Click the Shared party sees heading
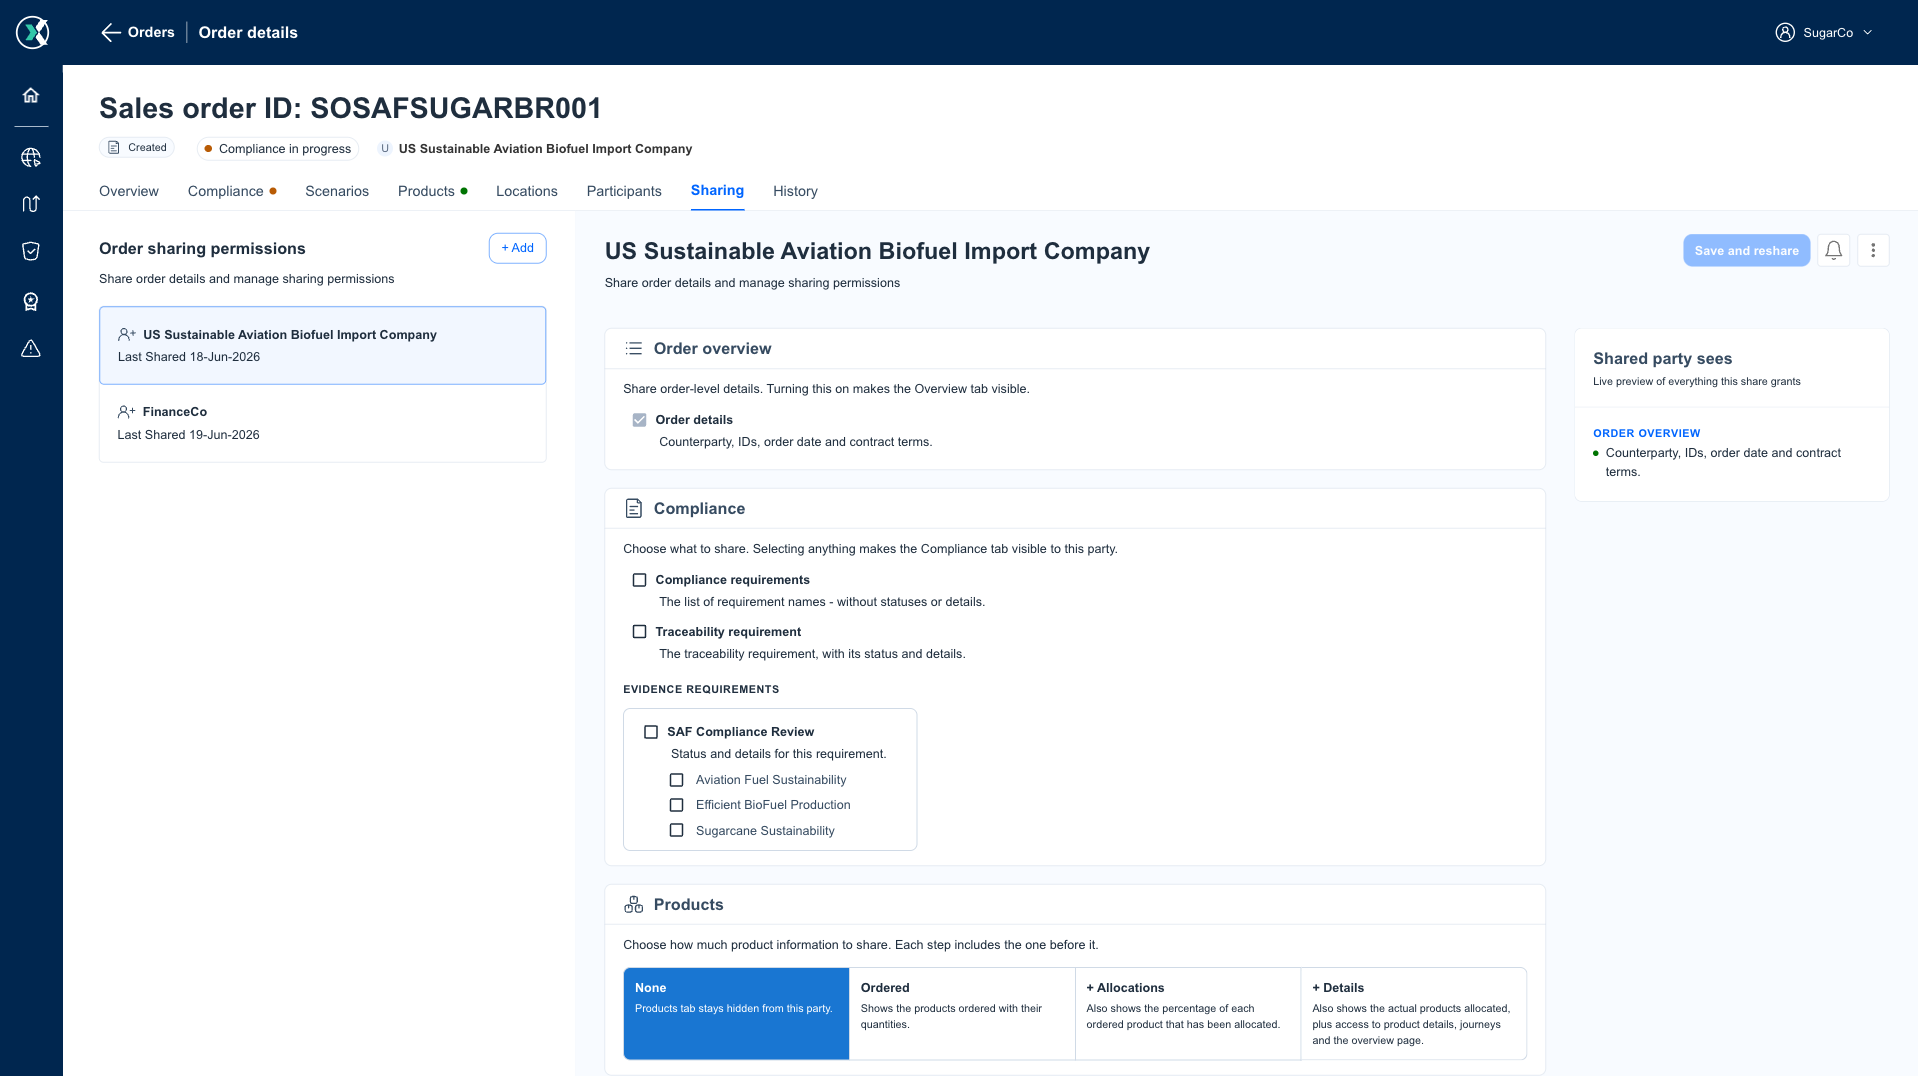1918x1076 pixels. pos(1662,359)
